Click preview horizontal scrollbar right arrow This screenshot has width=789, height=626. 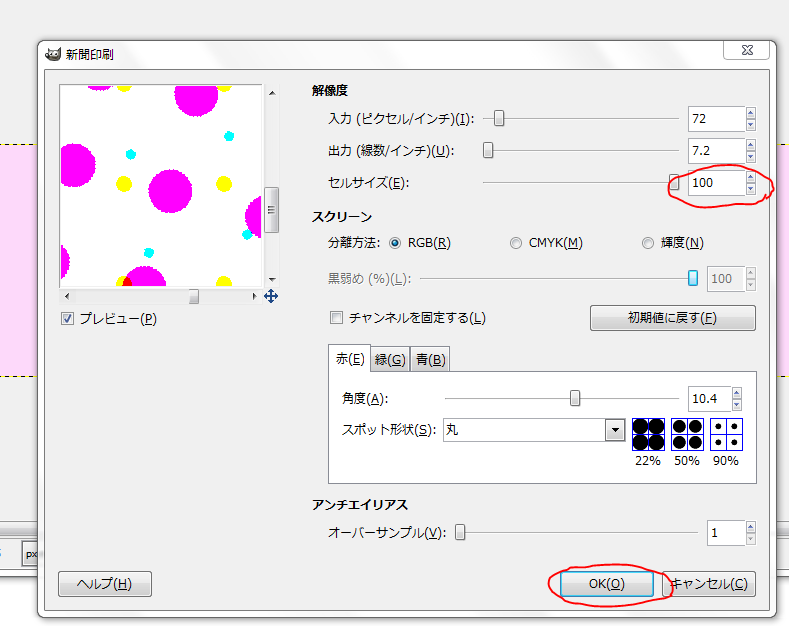(x=254, y=296)
